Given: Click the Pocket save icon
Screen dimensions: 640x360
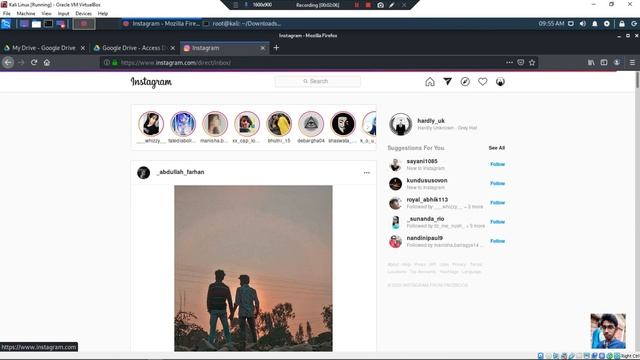Looking at the screenshot, I should tap(520, 62).
